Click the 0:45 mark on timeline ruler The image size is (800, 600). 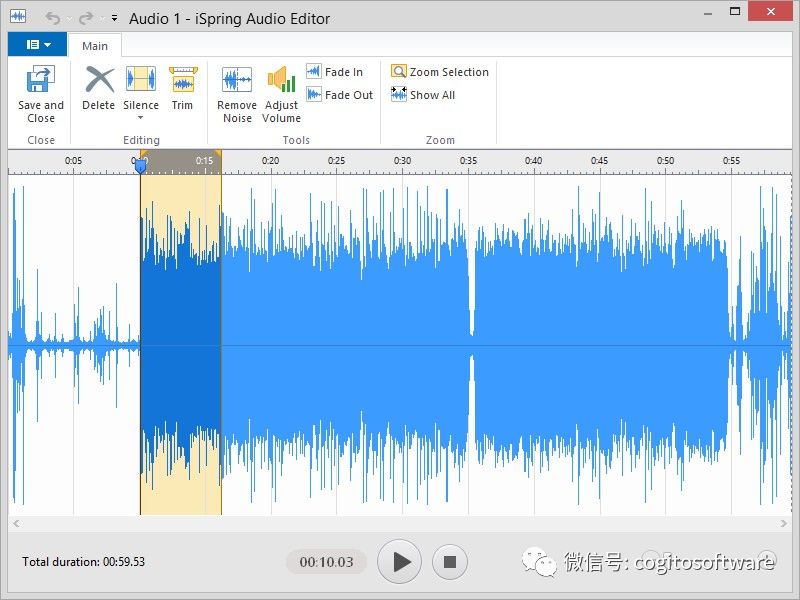click(599, 161)
